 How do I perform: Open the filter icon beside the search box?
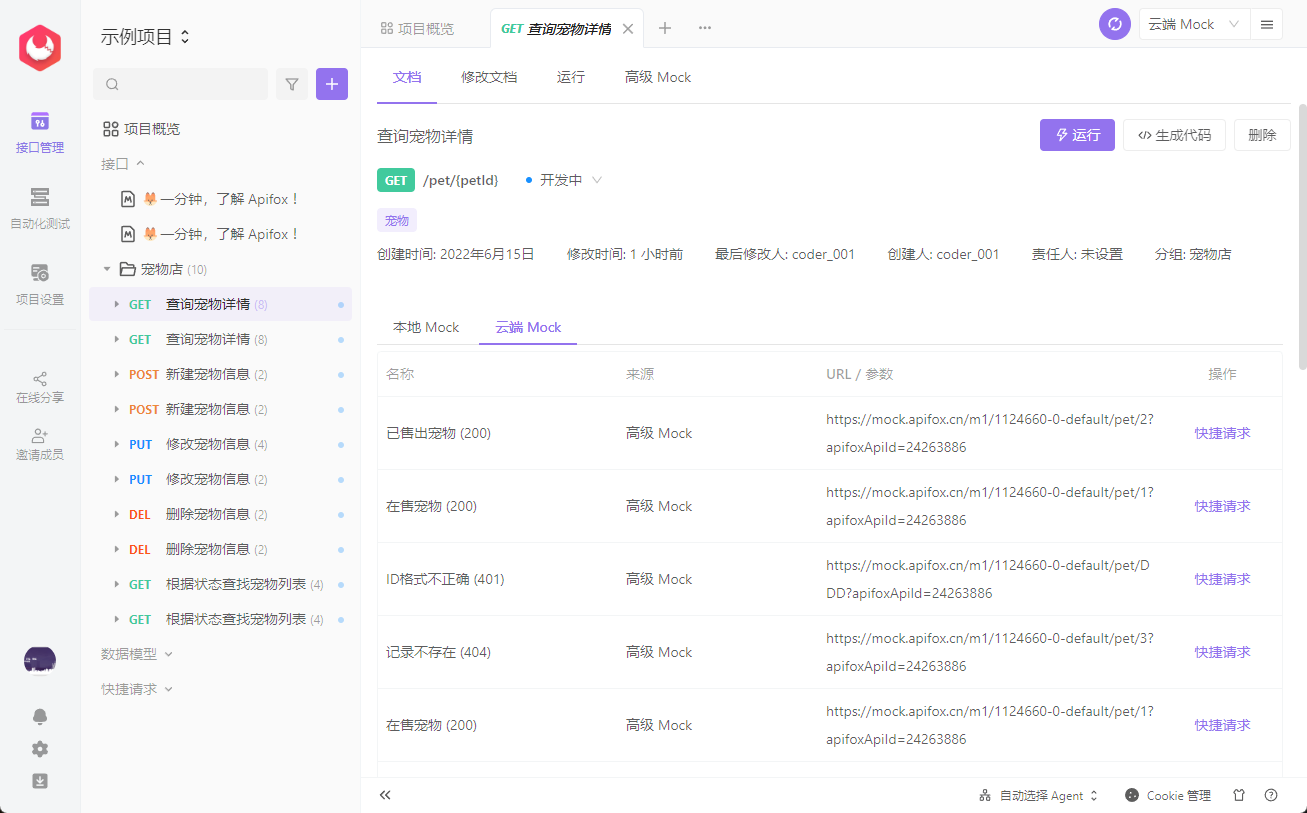[292, 84]
